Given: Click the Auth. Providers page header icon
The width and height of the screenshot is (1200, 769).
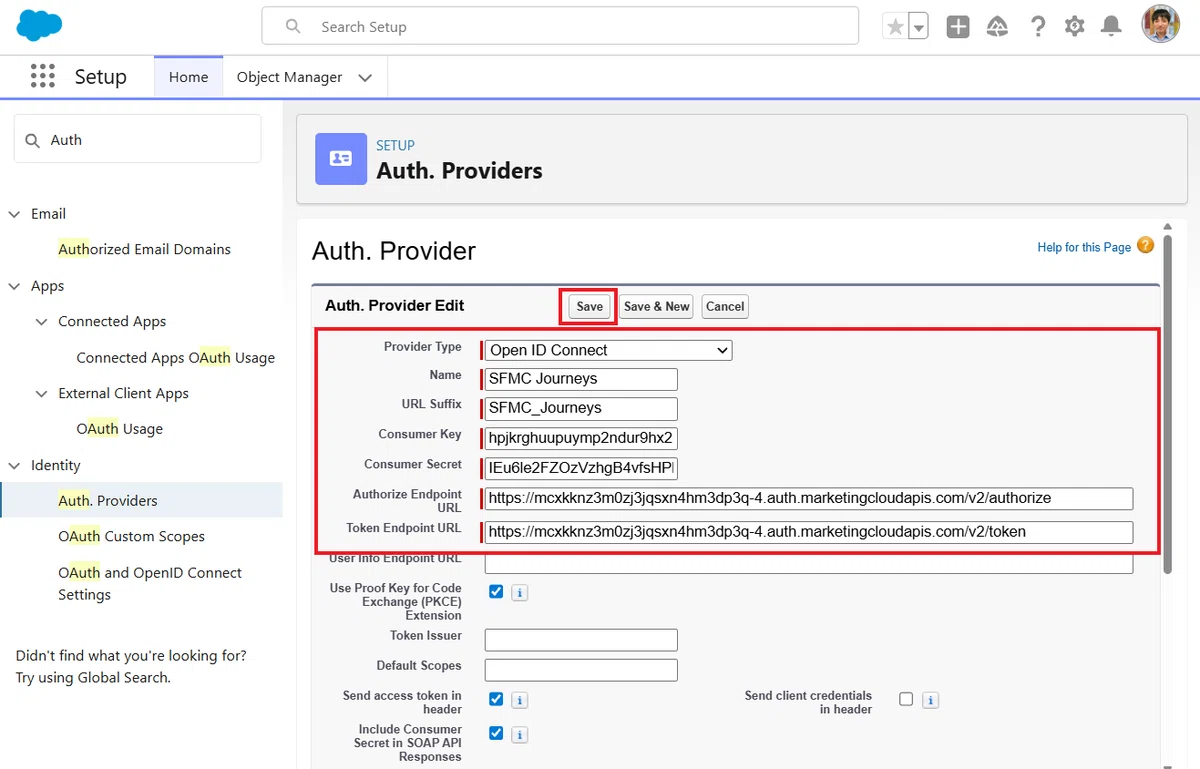Looking at the screenshot, I should click(341, 159).
